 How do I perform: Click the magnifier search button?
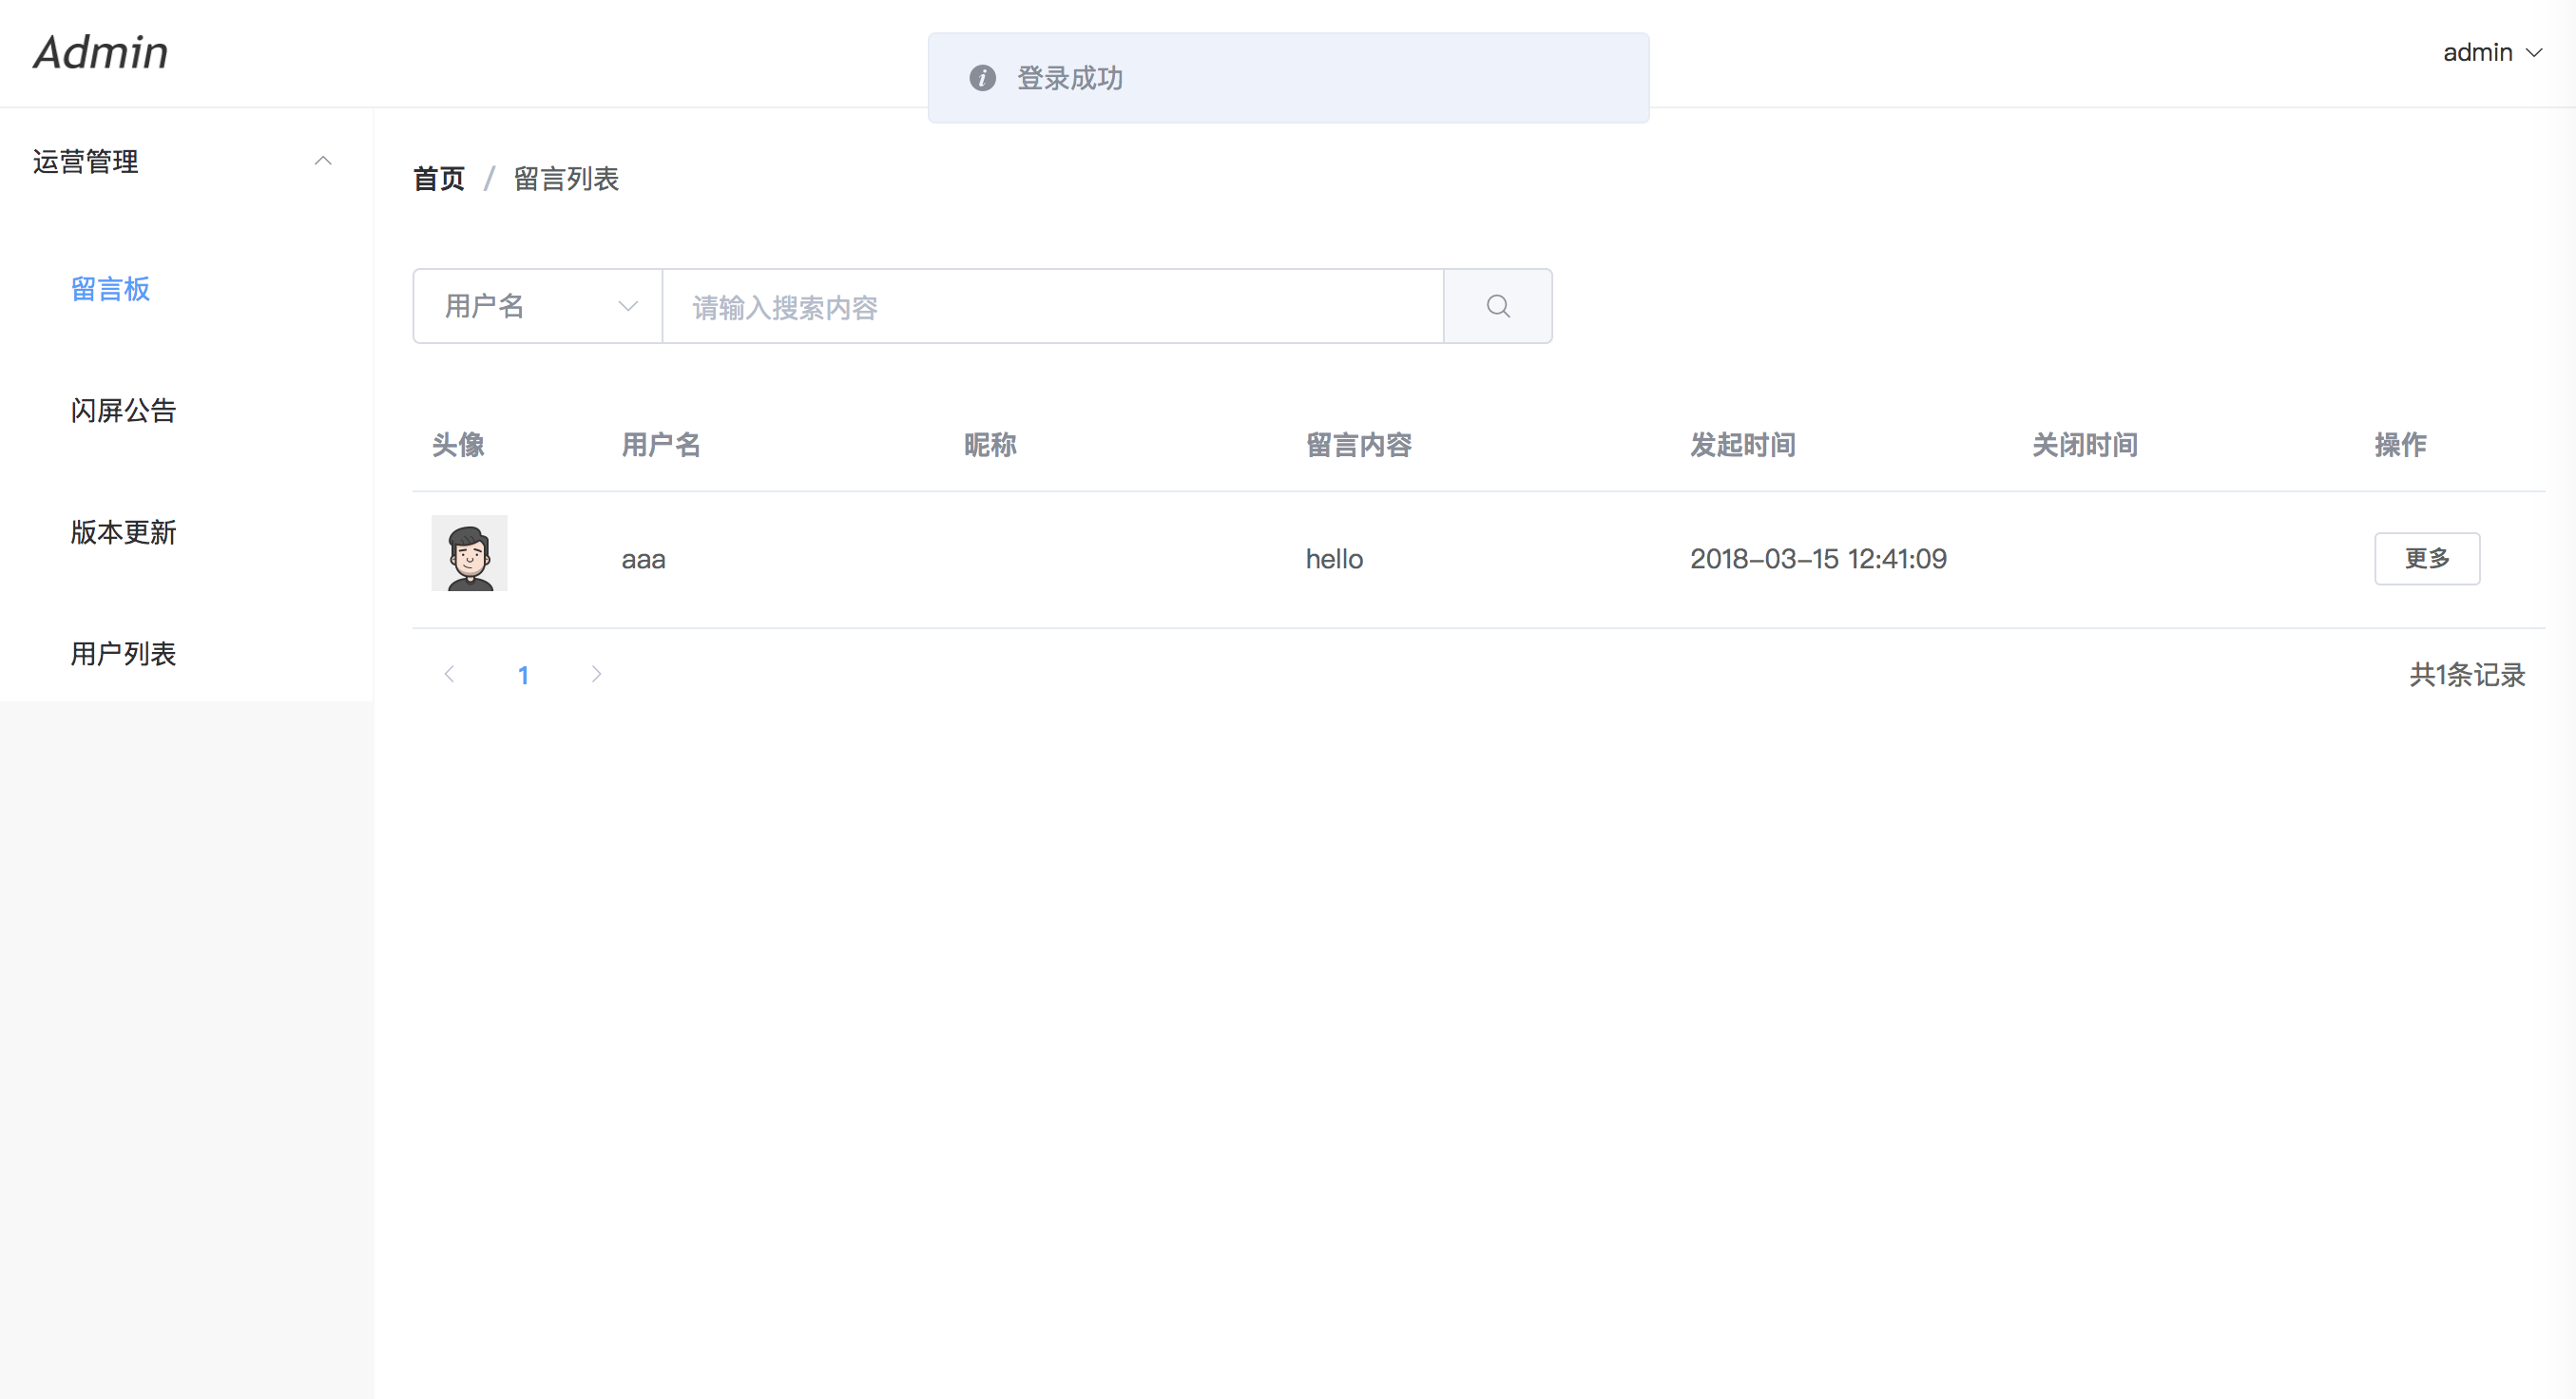[1497, 306]
